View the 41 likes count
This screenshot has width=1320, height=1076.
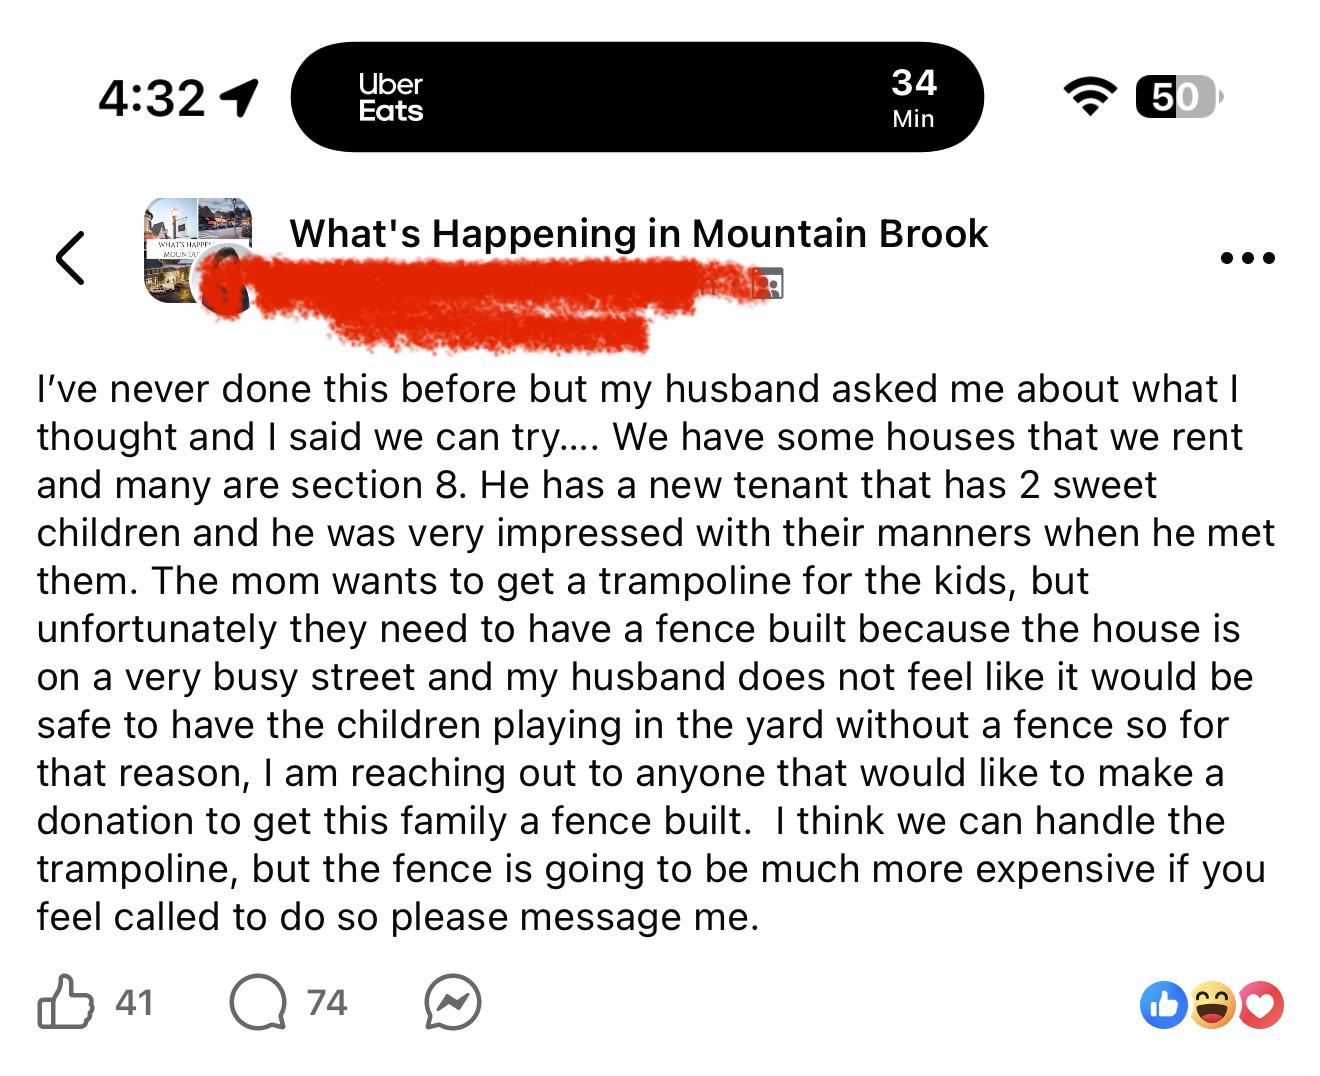[134, 1002]
